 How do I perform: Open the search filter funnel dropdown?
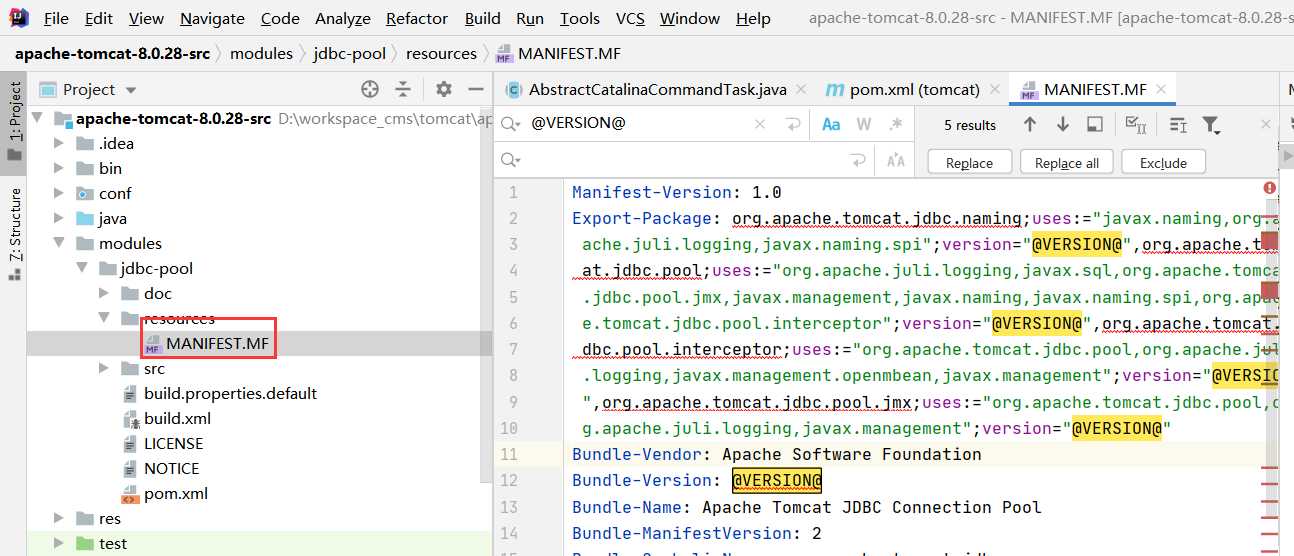pyautogui.click(x=1211, y=125)
